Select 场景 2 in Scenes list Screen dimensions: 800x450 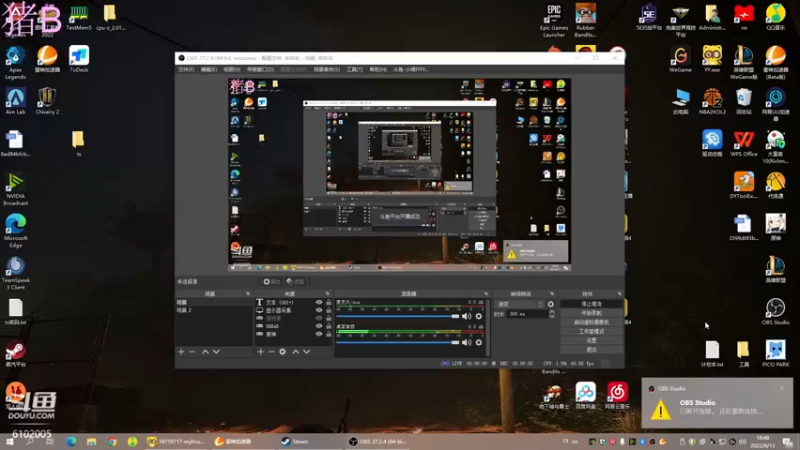(214, 310)
